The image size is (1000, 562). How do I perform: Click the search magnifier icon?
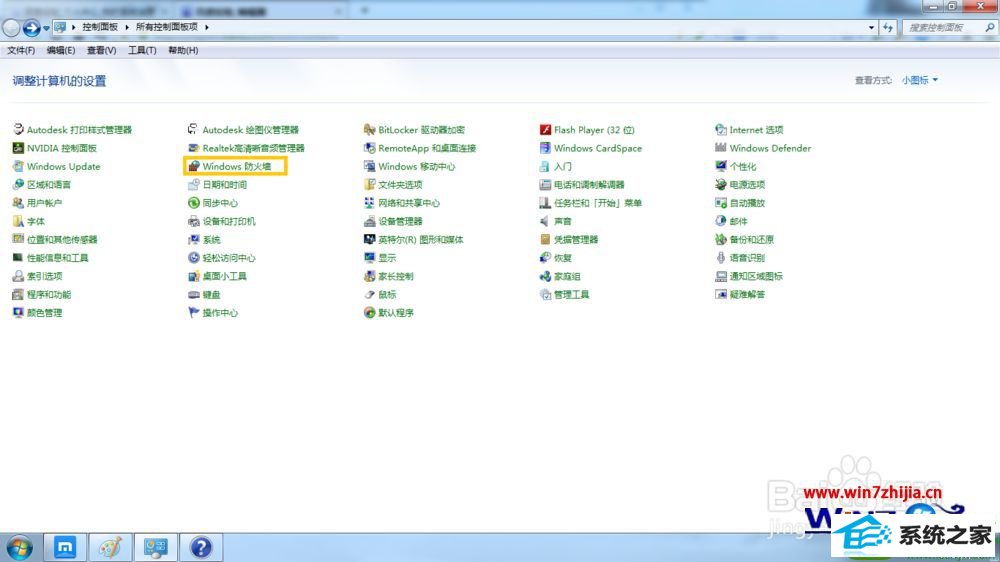tap(989, 27)
